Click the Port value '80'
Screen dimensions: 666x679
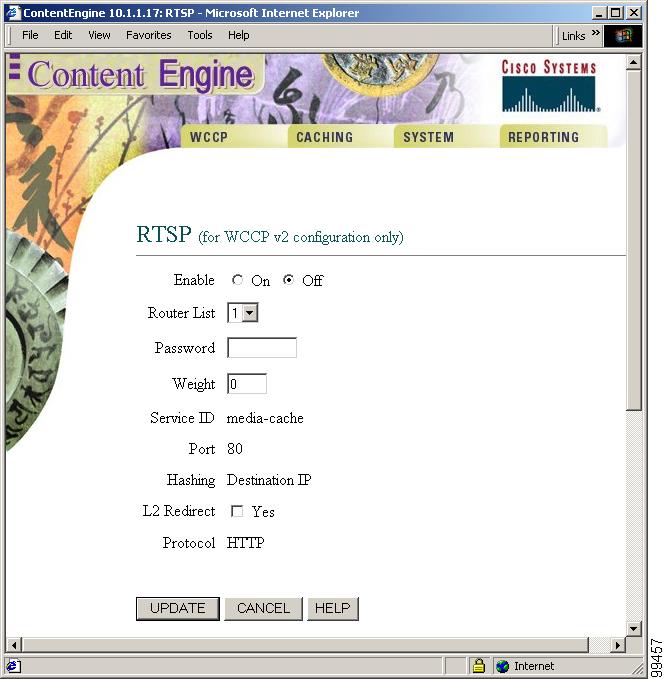(235, 449)
